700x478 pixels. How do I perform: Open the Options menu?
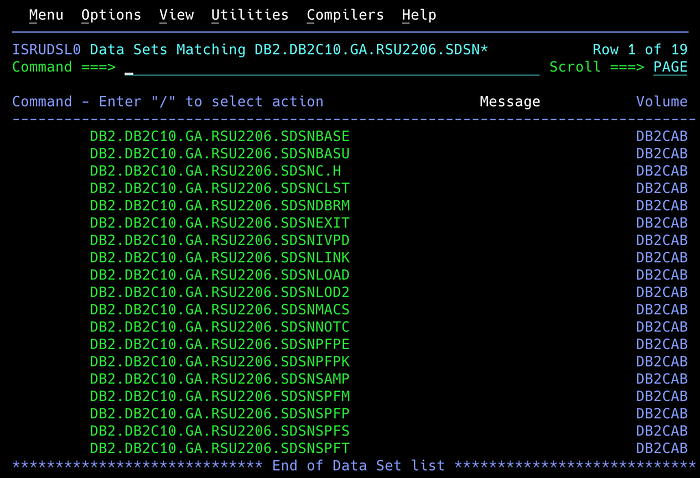[x=111, y=15]
